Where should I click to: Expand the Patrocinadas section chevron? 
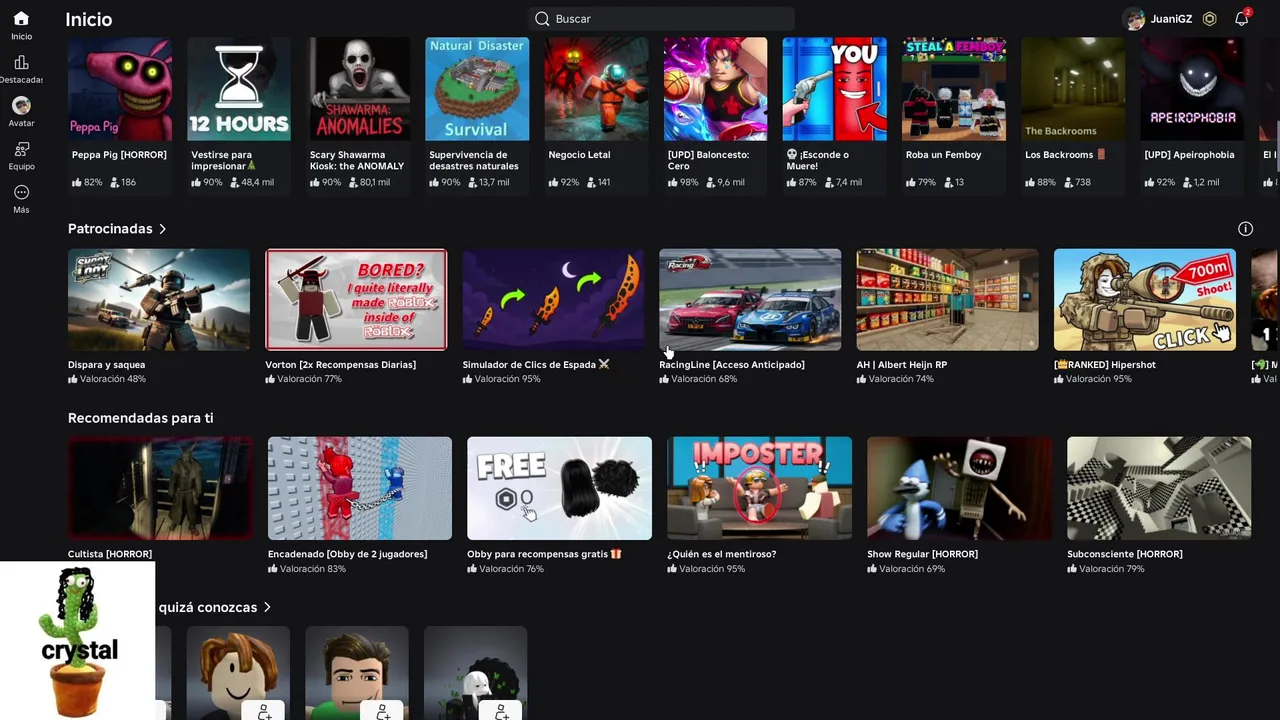[x=163, y=229]
